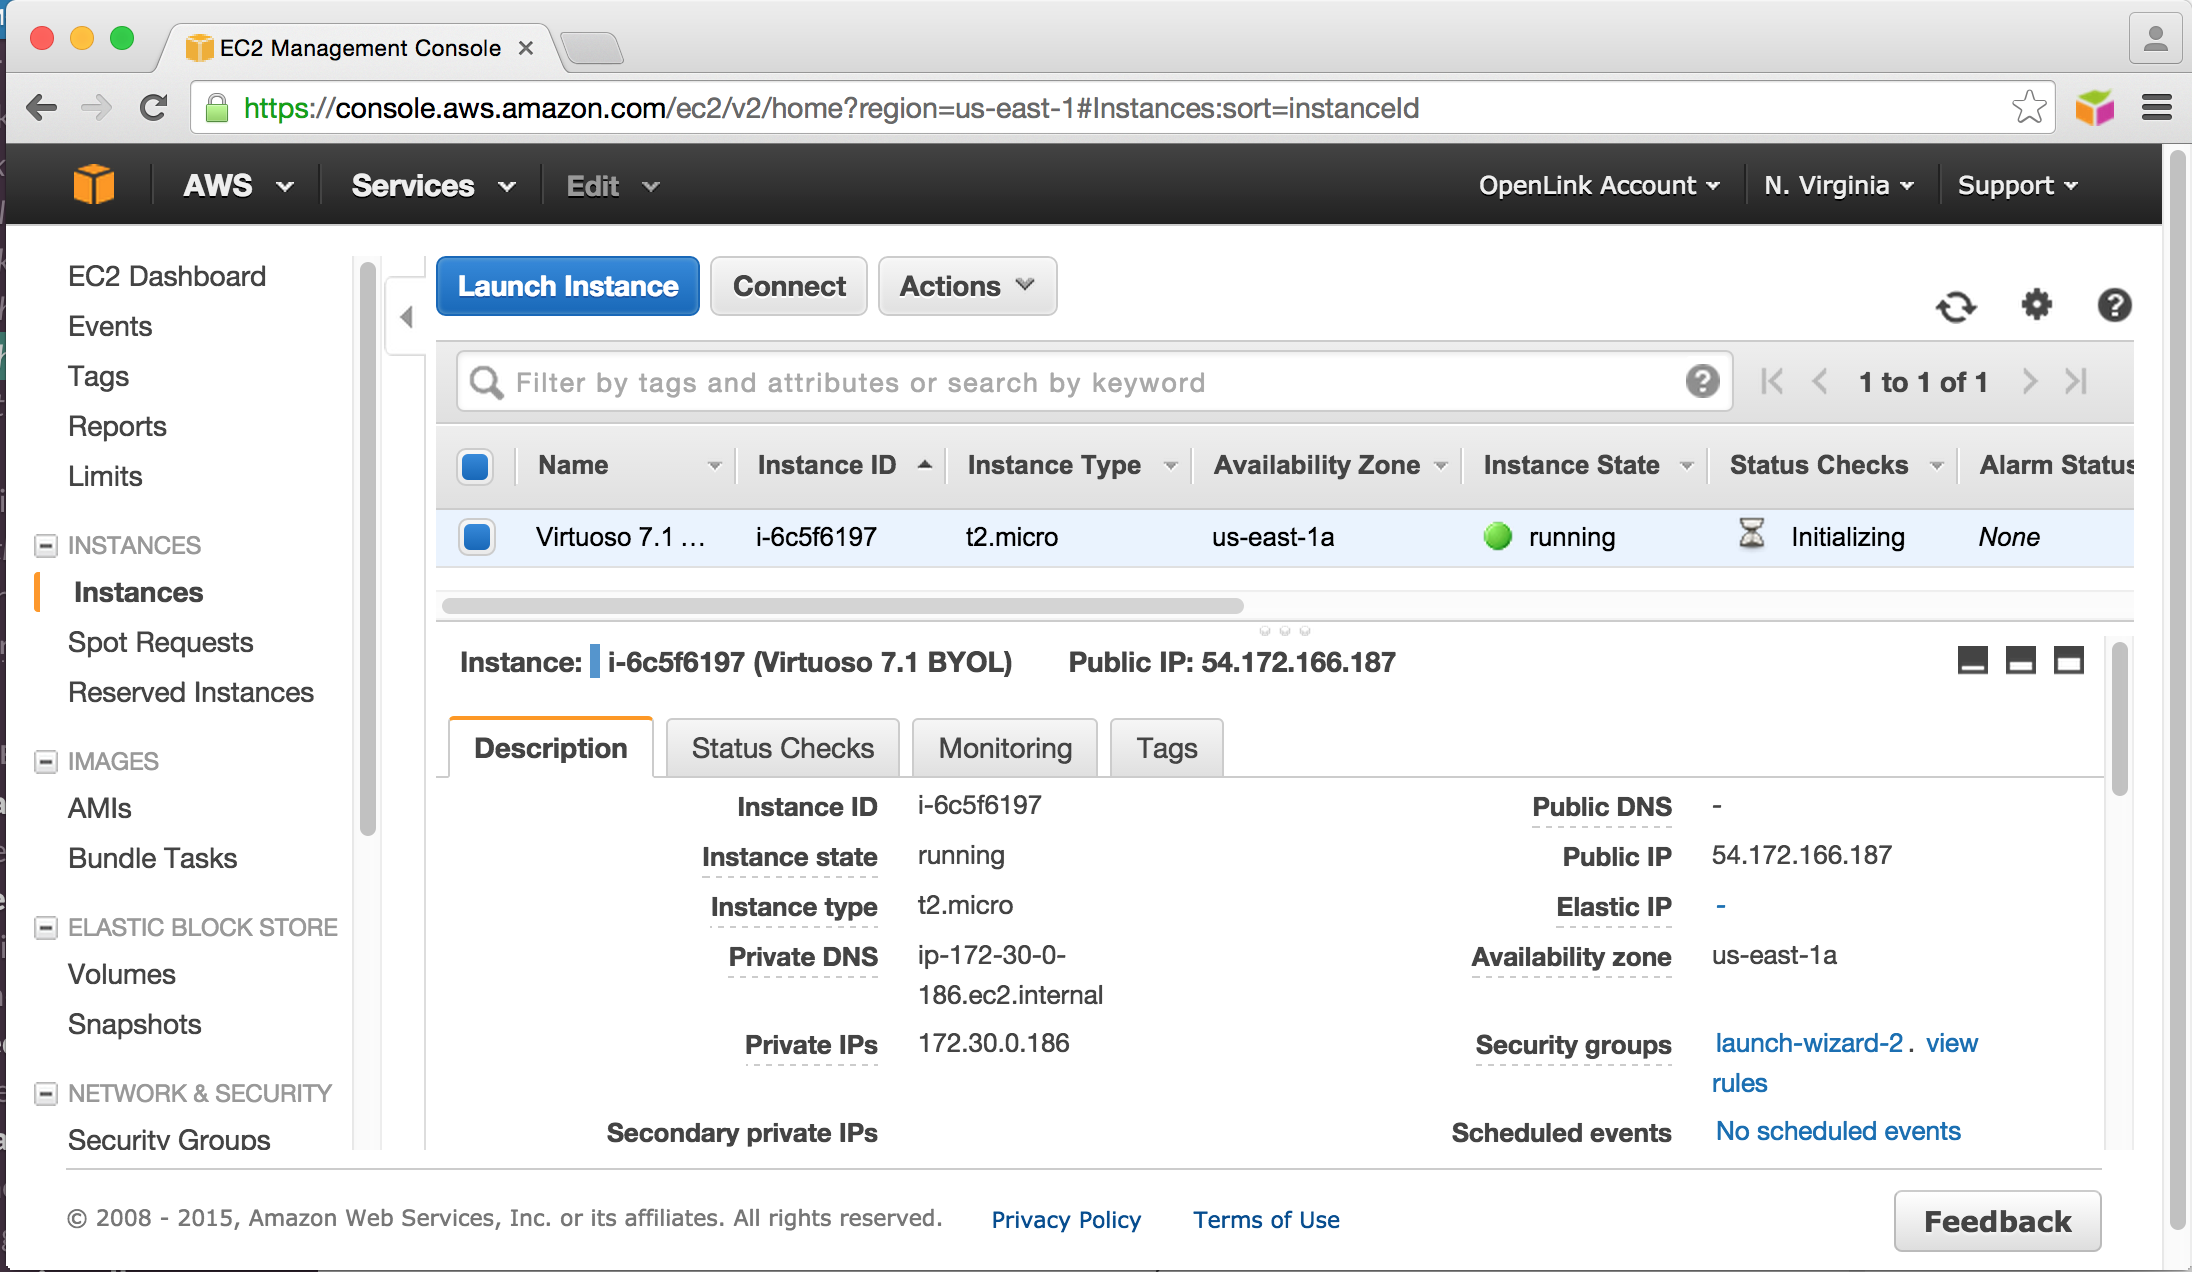Open the Actions dropdown
Screen dimensions: 2192x1272
[x=966, y=286]
